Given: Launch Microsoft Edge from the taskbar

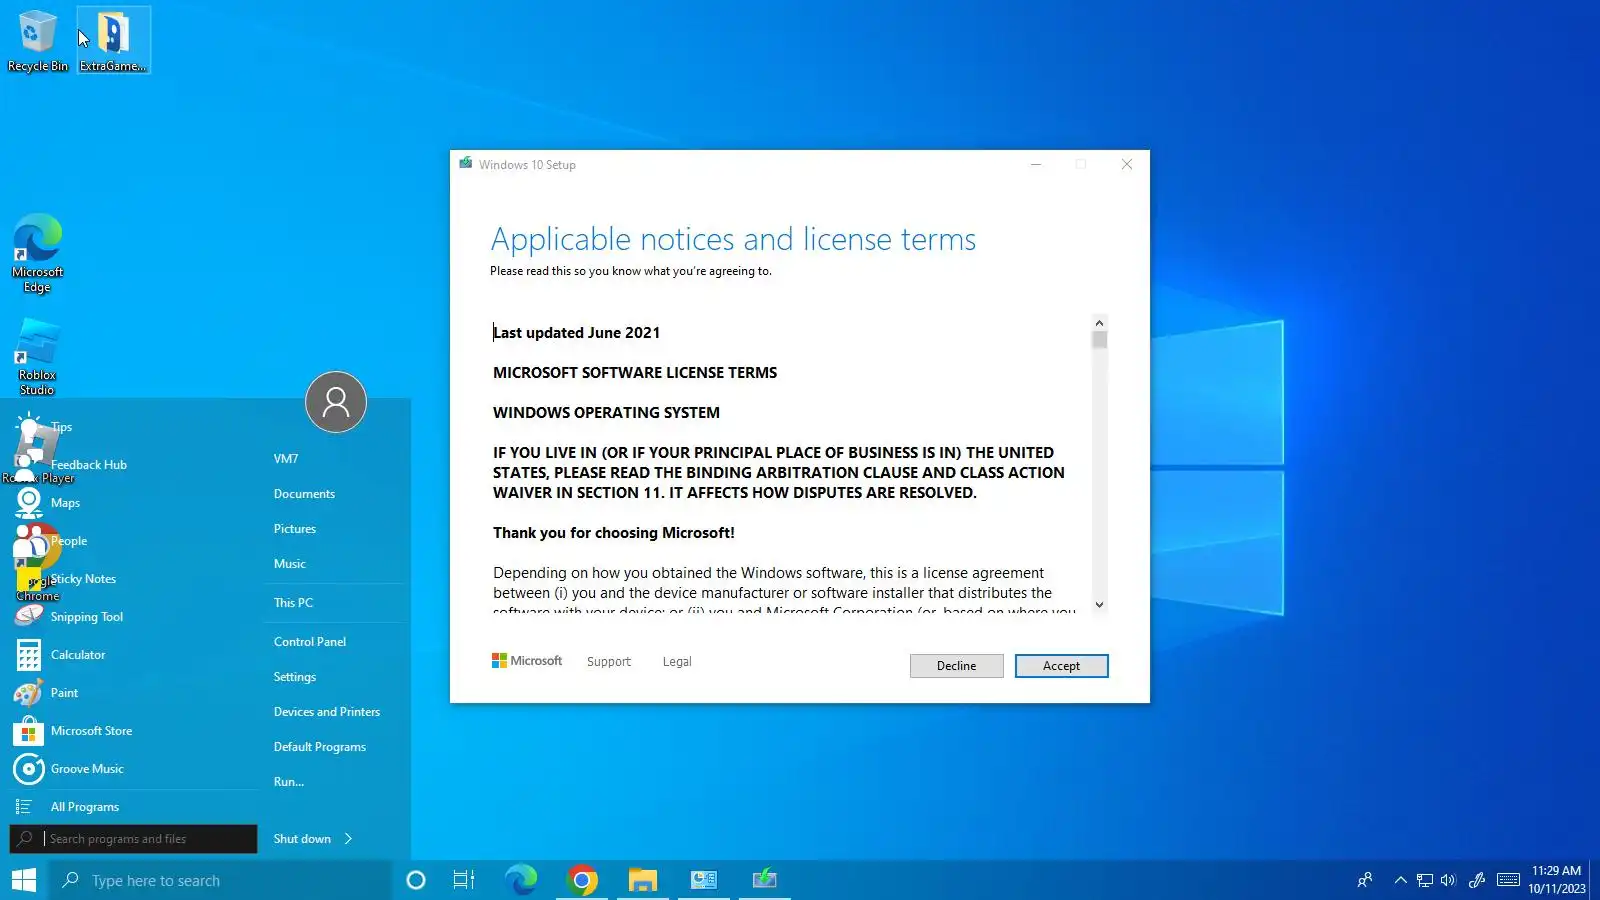Looking at the screenshot, I should [521, 880].
